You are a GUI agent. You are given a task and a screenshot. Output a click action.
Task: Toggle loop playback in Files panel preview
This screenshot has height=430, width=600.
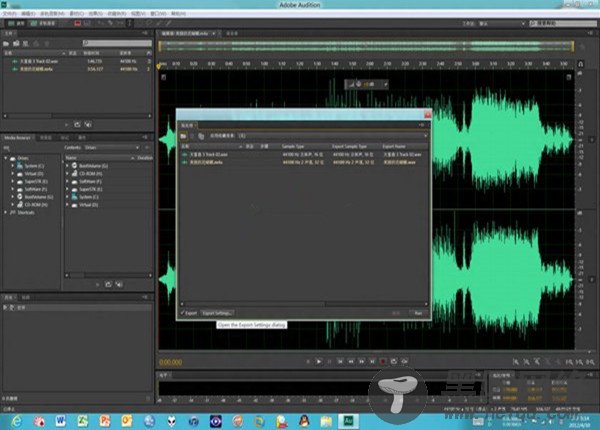[77, 125]
